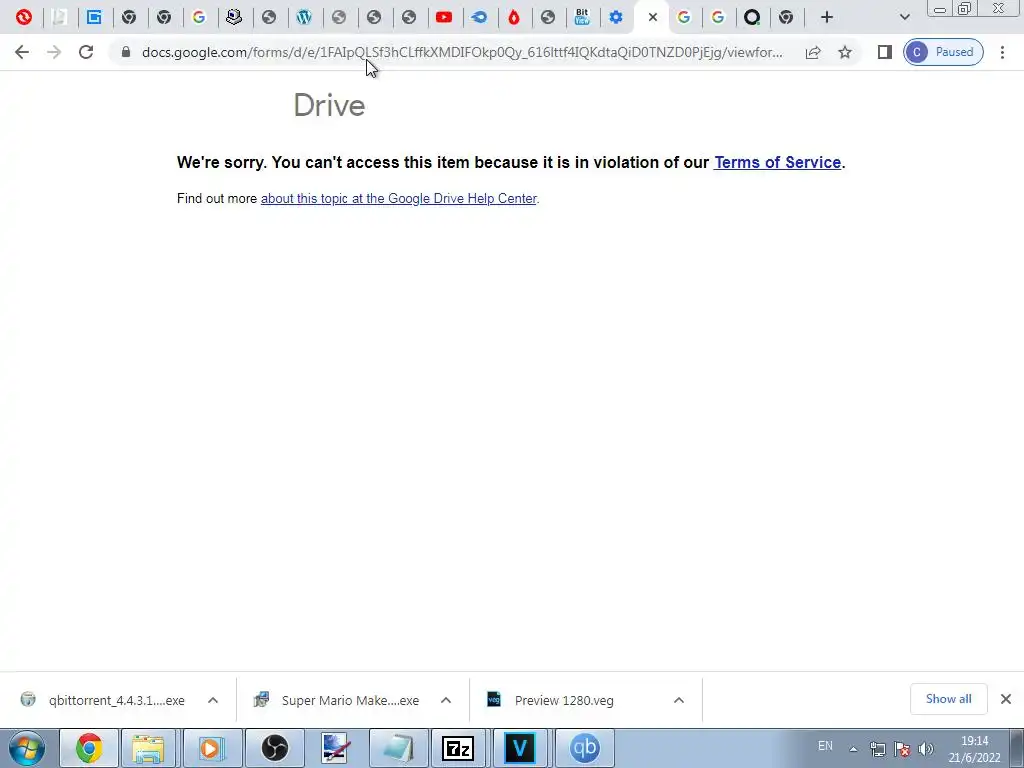
Task: Switch to the blue square icon tab
Action: point(94,18)
